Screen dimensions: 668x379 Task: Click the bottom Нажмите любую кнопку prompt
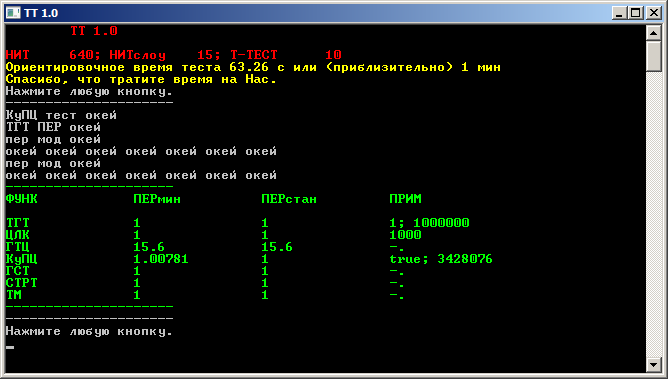[x=89, y=331]
